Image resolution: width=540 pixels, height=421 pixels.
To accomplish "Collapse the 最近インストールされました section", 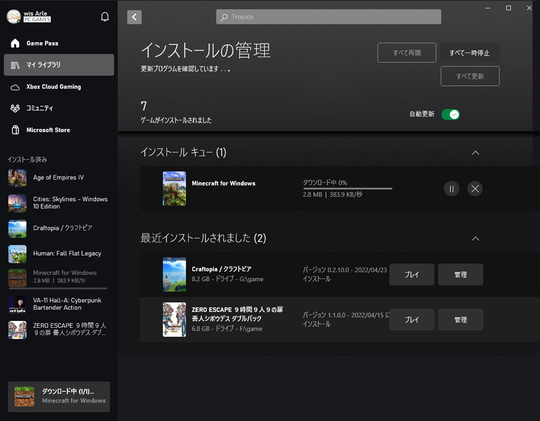I will [x=475, y=239].
